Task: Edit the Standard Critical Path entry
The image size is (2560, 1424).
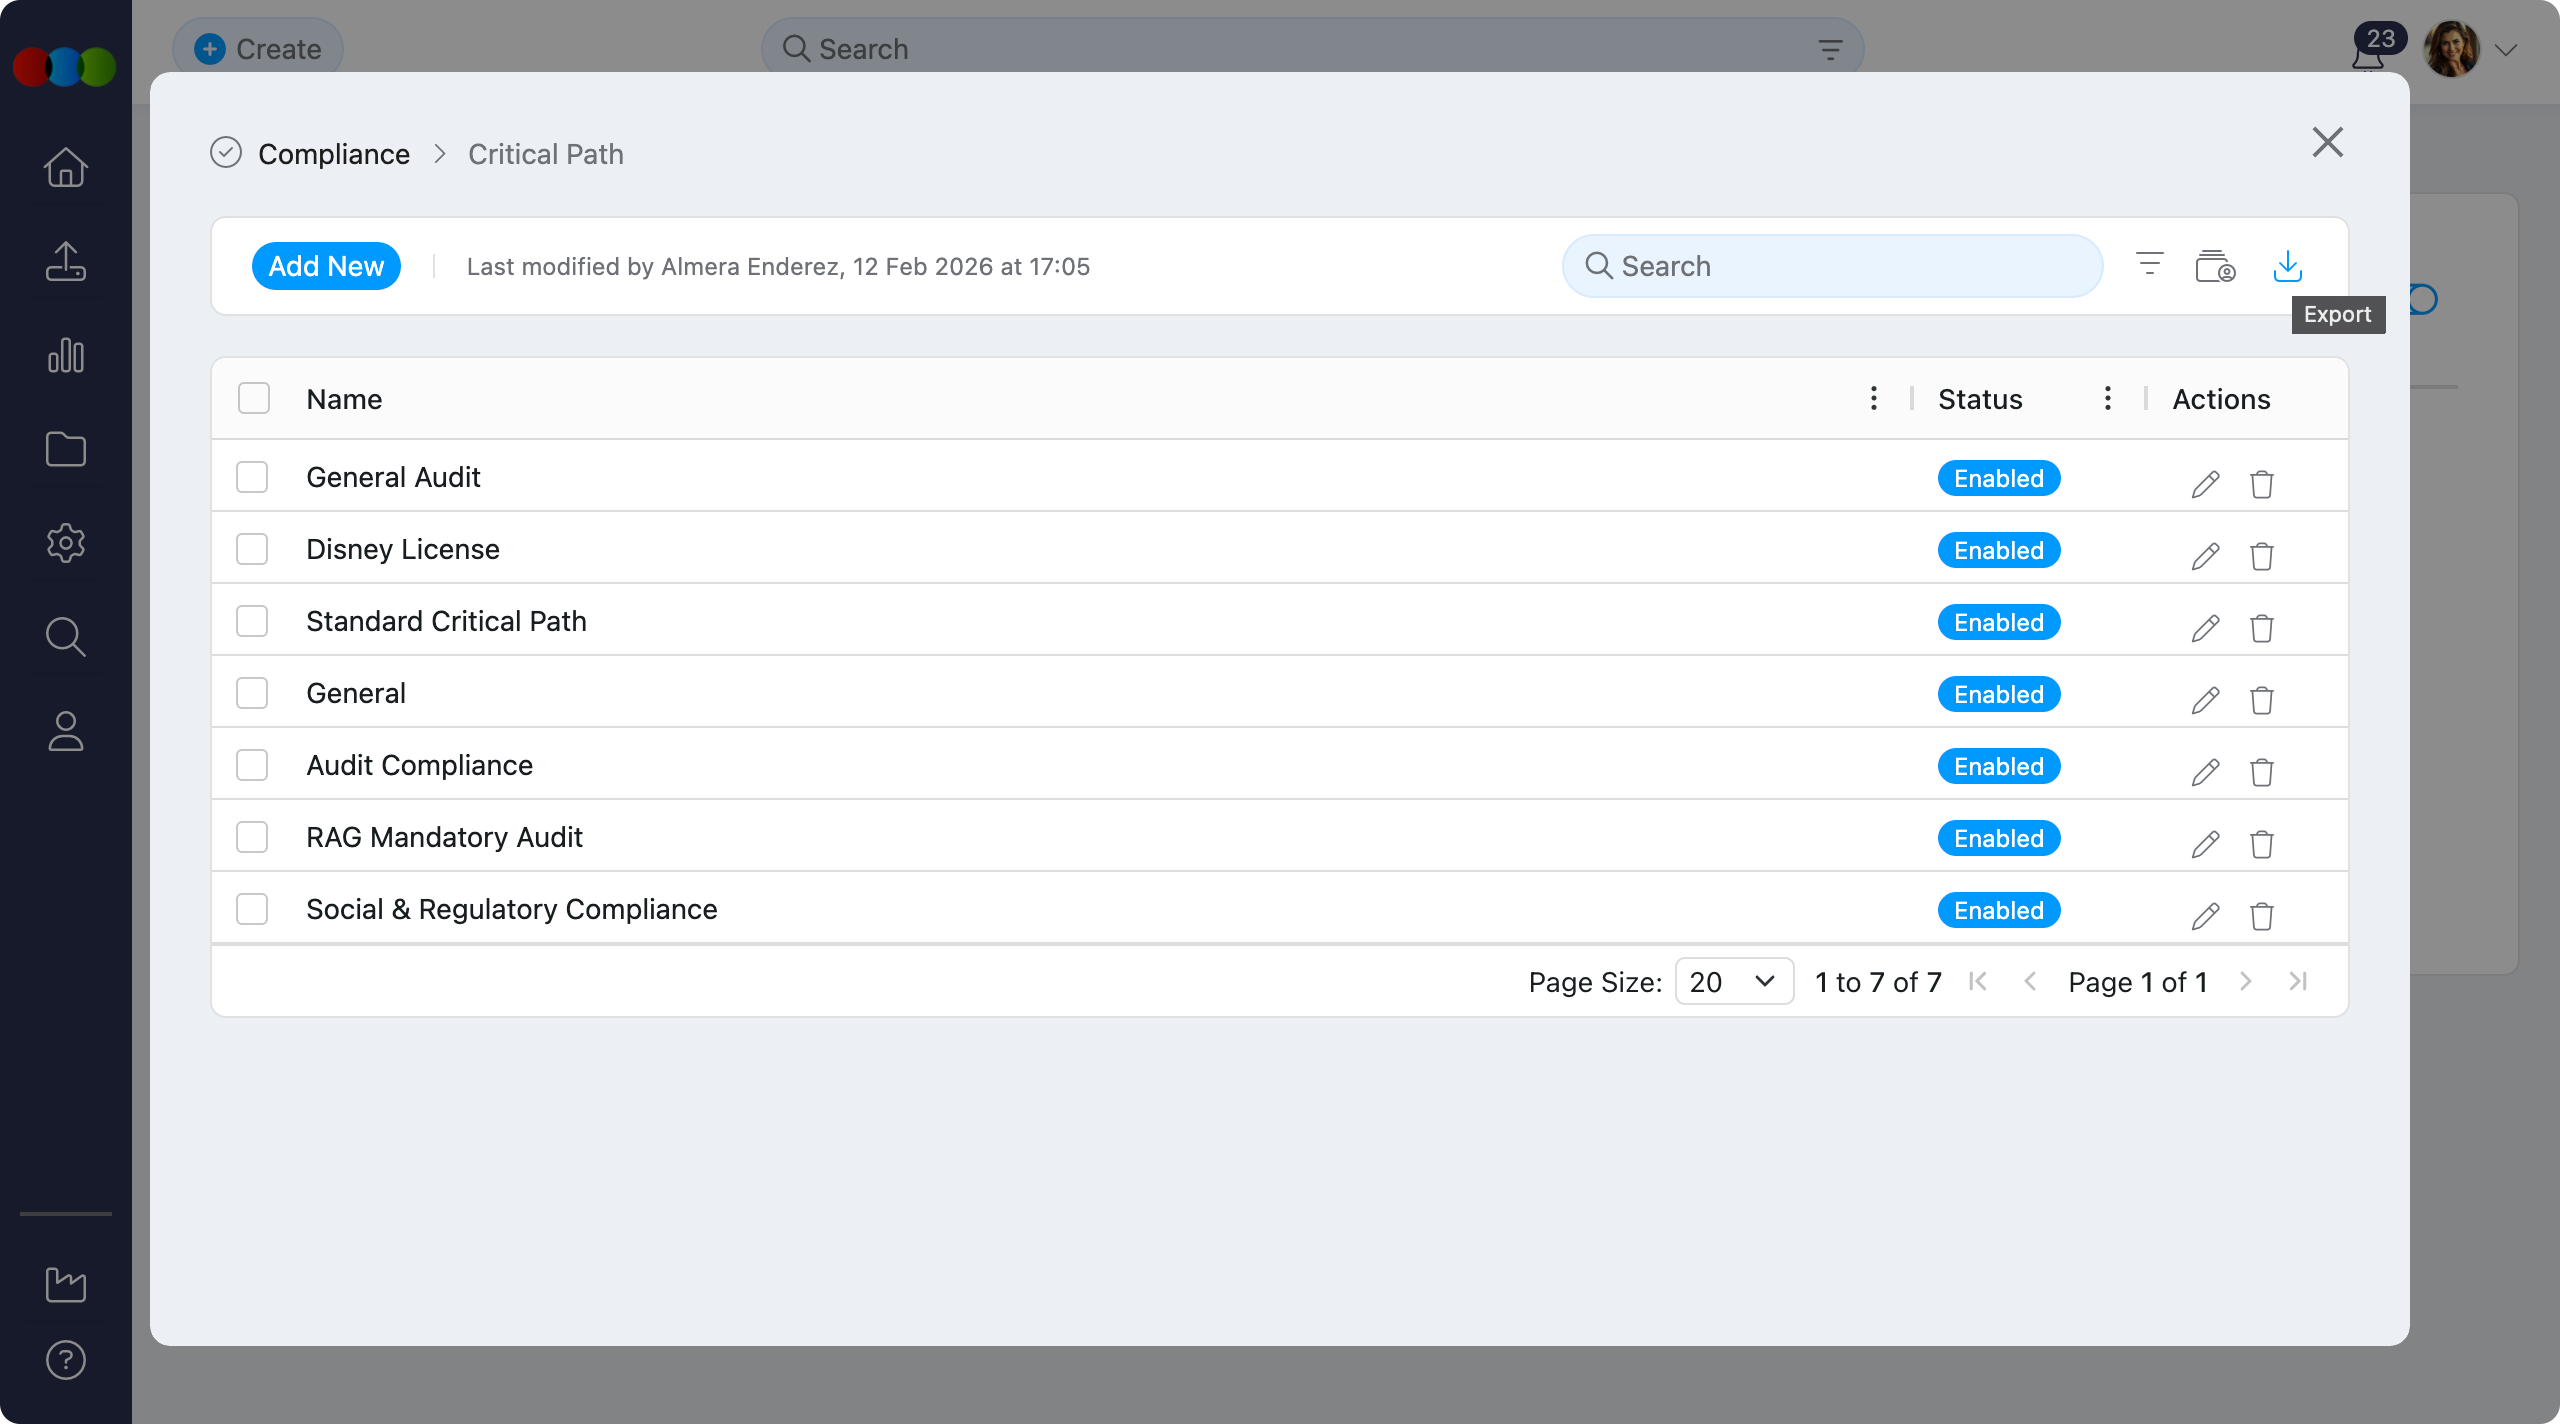Action: 2205,628
